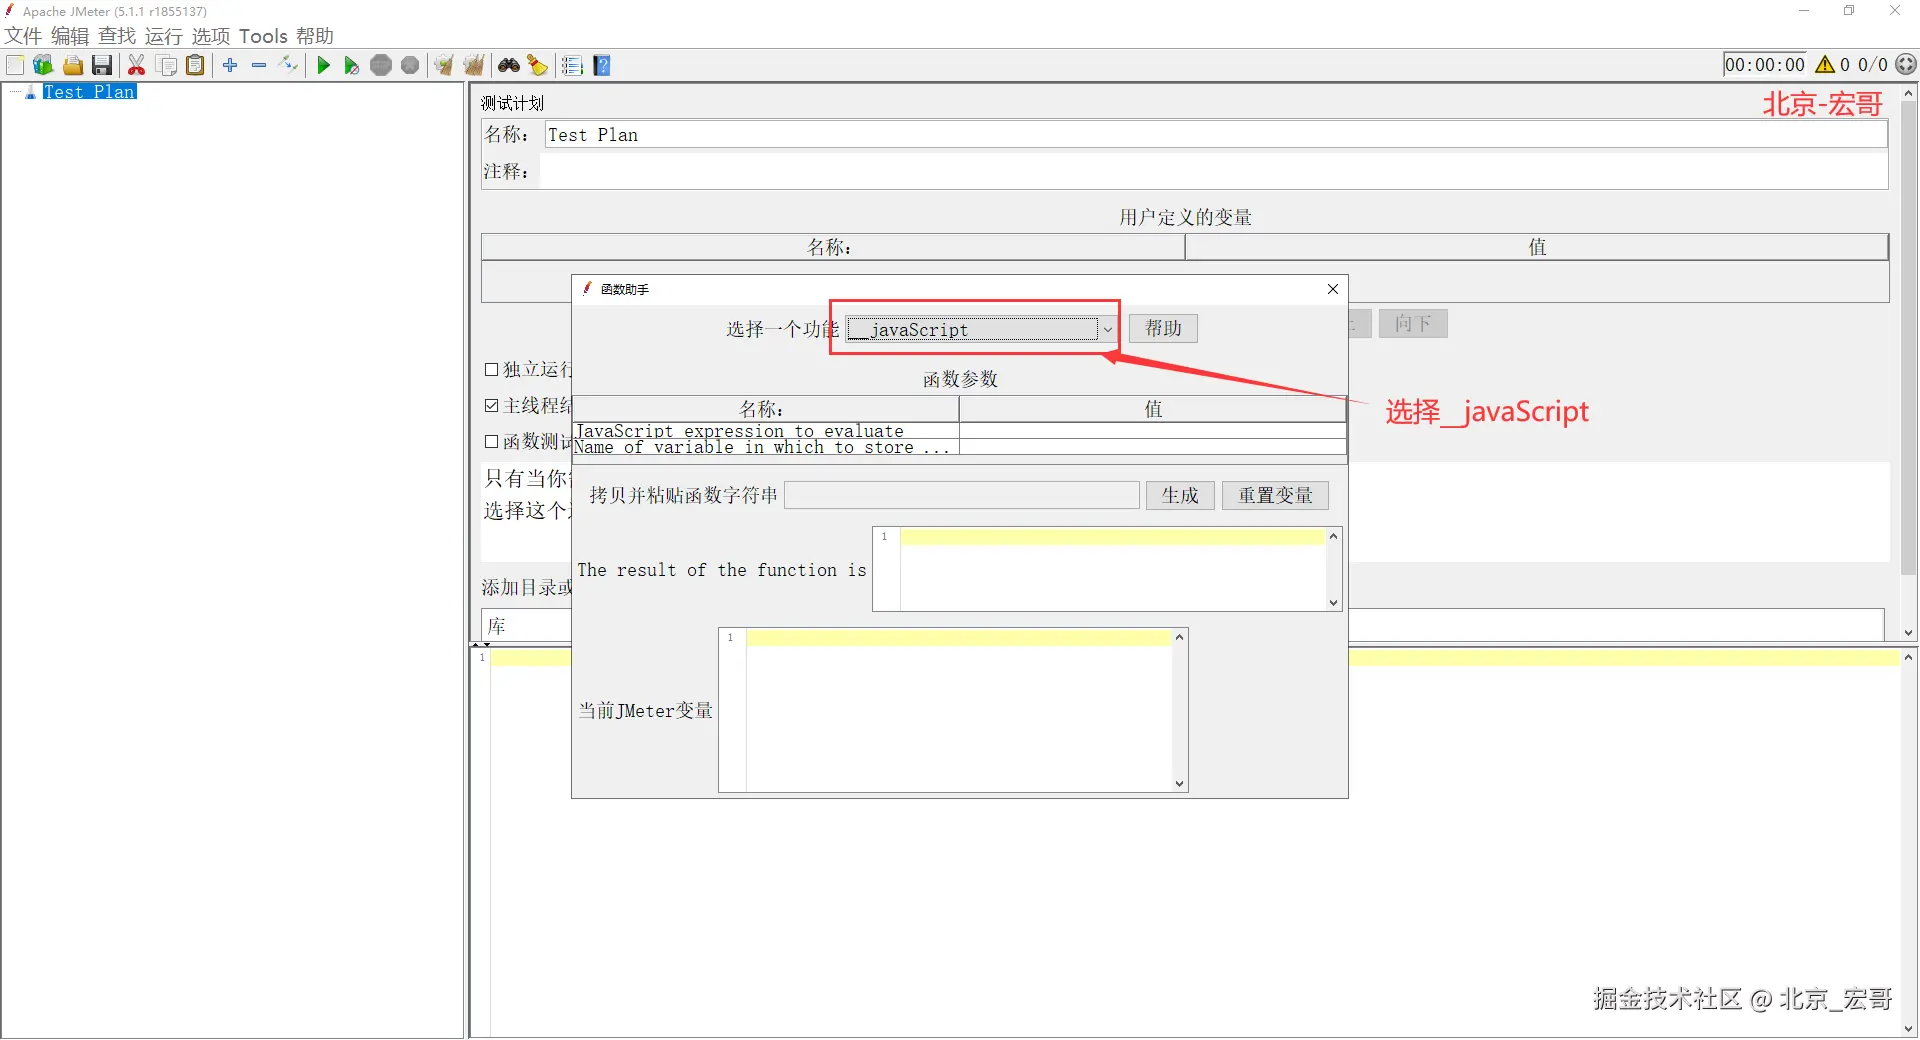The image size is (1920, 1040).
Task: Start the test with green play icon
Action: (323, 65)
